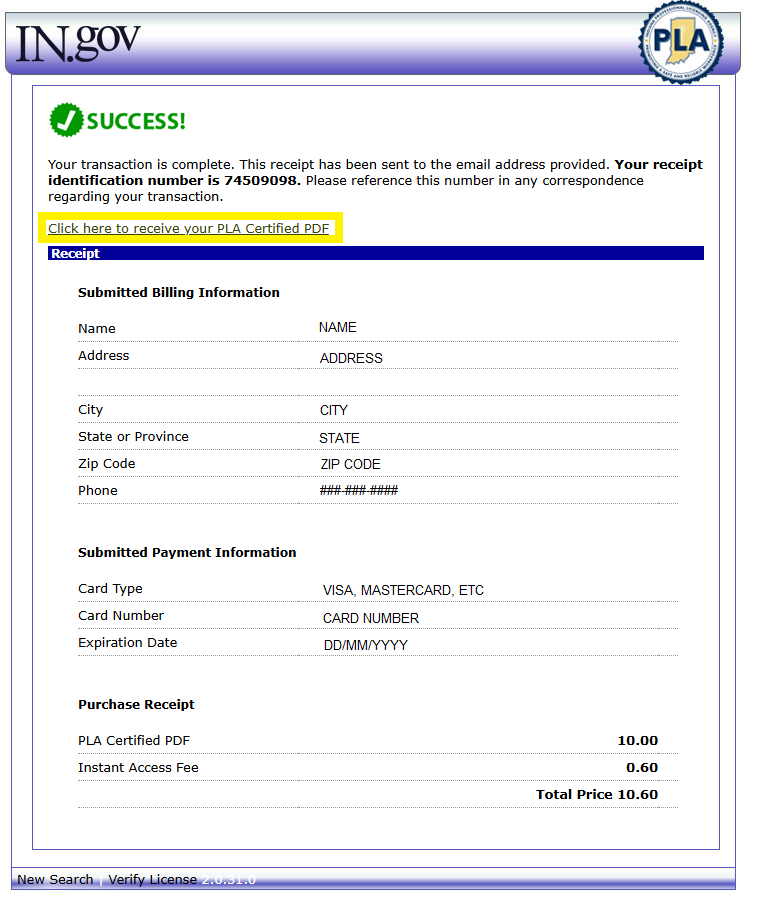Select the SUCCESS! heading text
The image size is (760, 909).
(x=136, y=122)
